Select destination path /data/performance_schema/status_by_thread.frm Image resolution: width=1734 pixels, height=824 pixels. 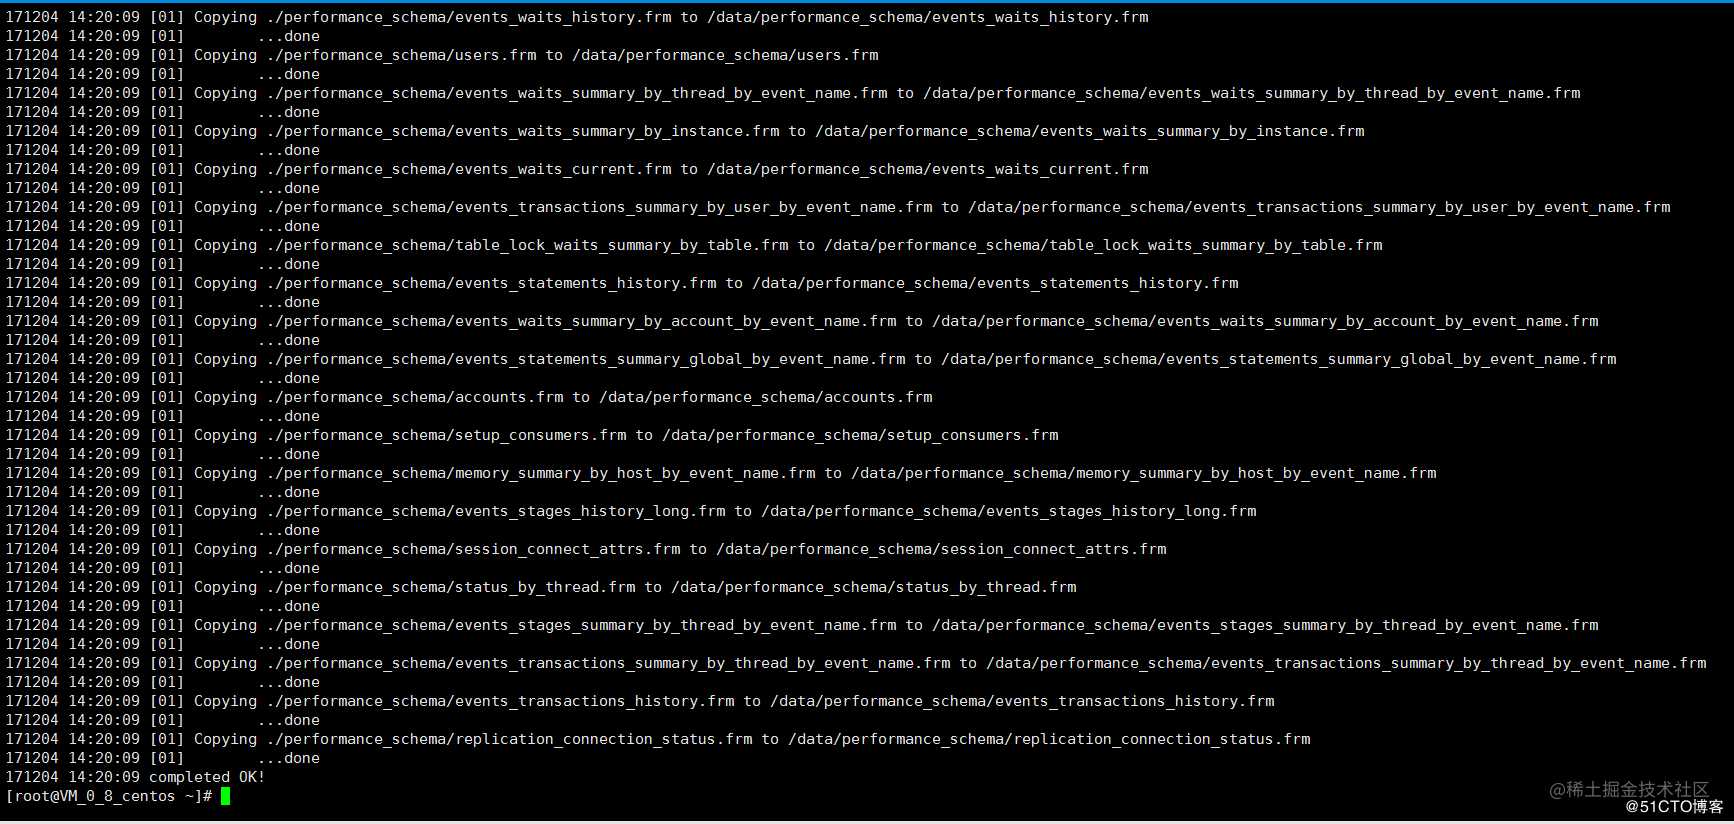click(874, 587)
